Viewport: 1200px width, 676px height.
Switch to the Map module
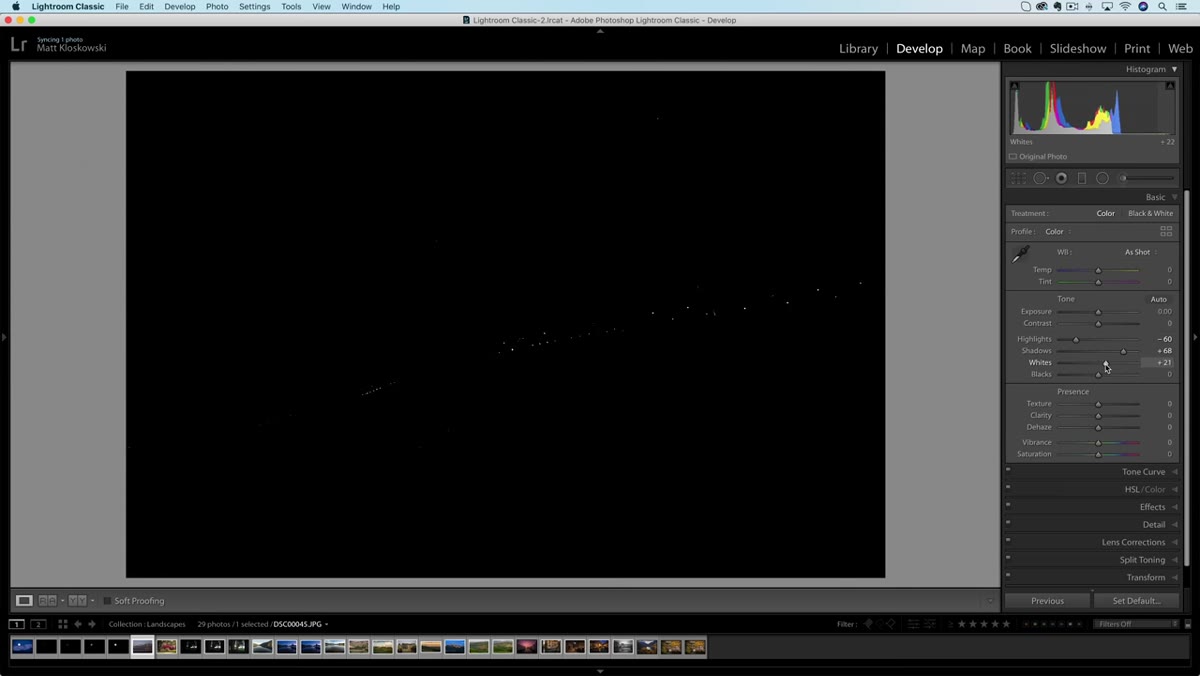coord(973,48)
